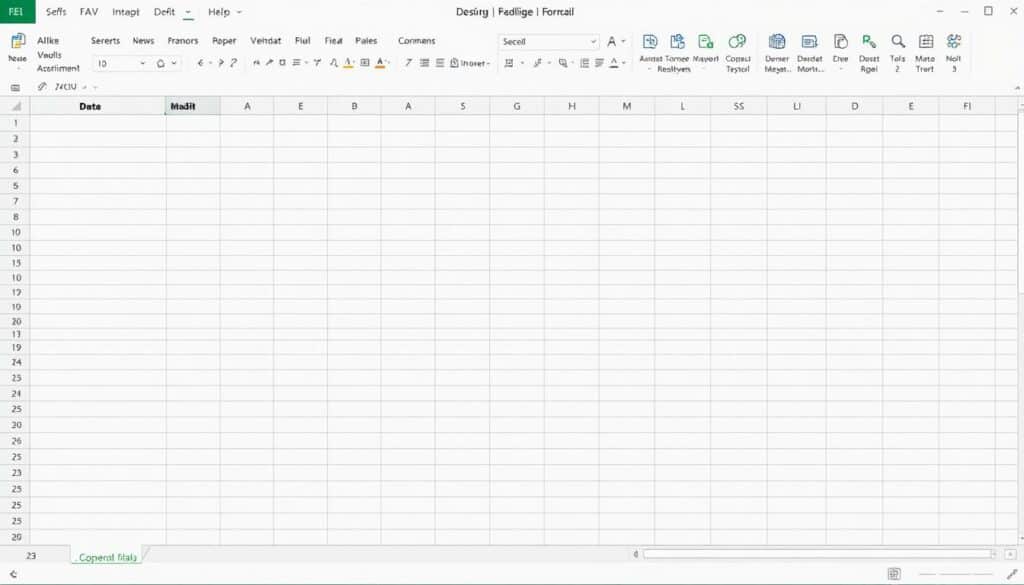Click the borders icon below Secell box

pyautogui.click(x=509, y=63)
